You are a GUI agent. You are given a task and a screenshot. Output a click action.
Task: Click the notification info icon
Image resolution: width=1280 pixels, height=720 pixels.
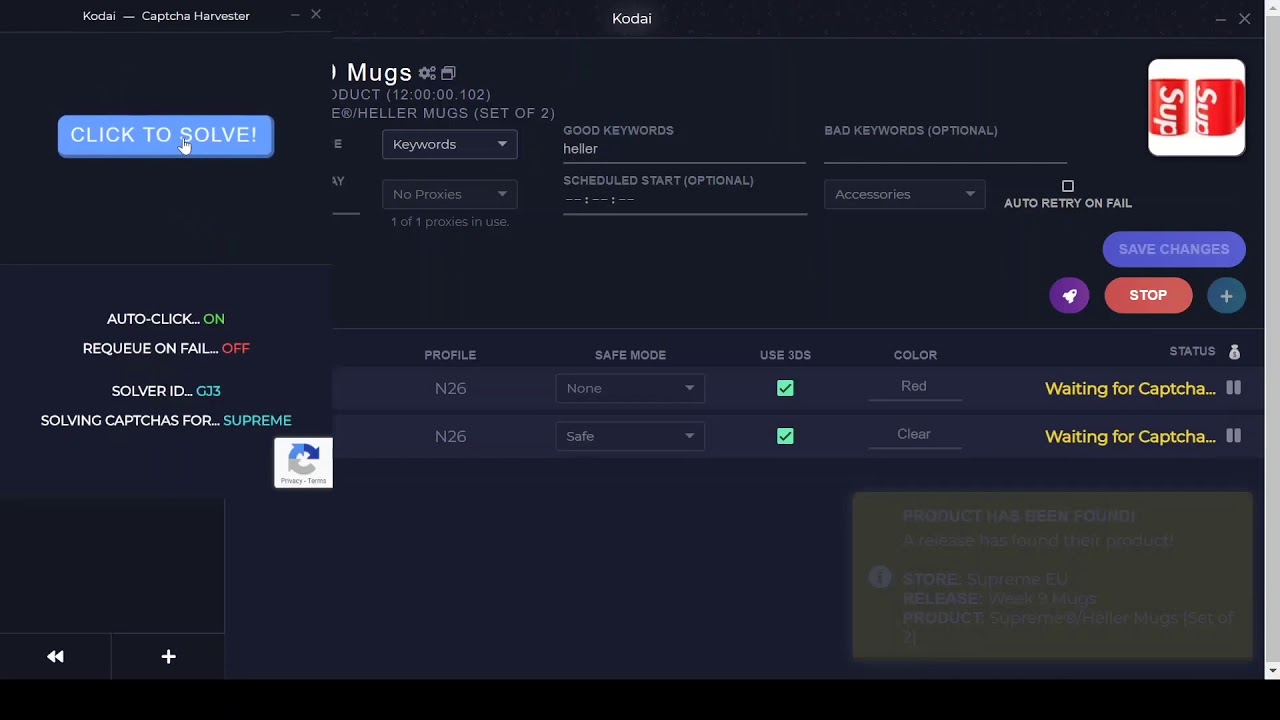click(x=880, y=577)
